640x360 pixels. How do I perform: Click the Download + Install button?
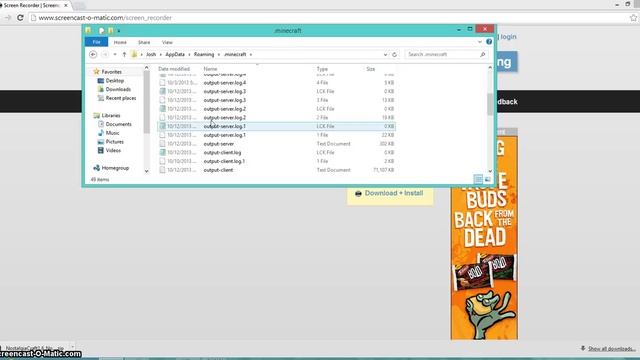pyautogui.click(x=390, y=193)
